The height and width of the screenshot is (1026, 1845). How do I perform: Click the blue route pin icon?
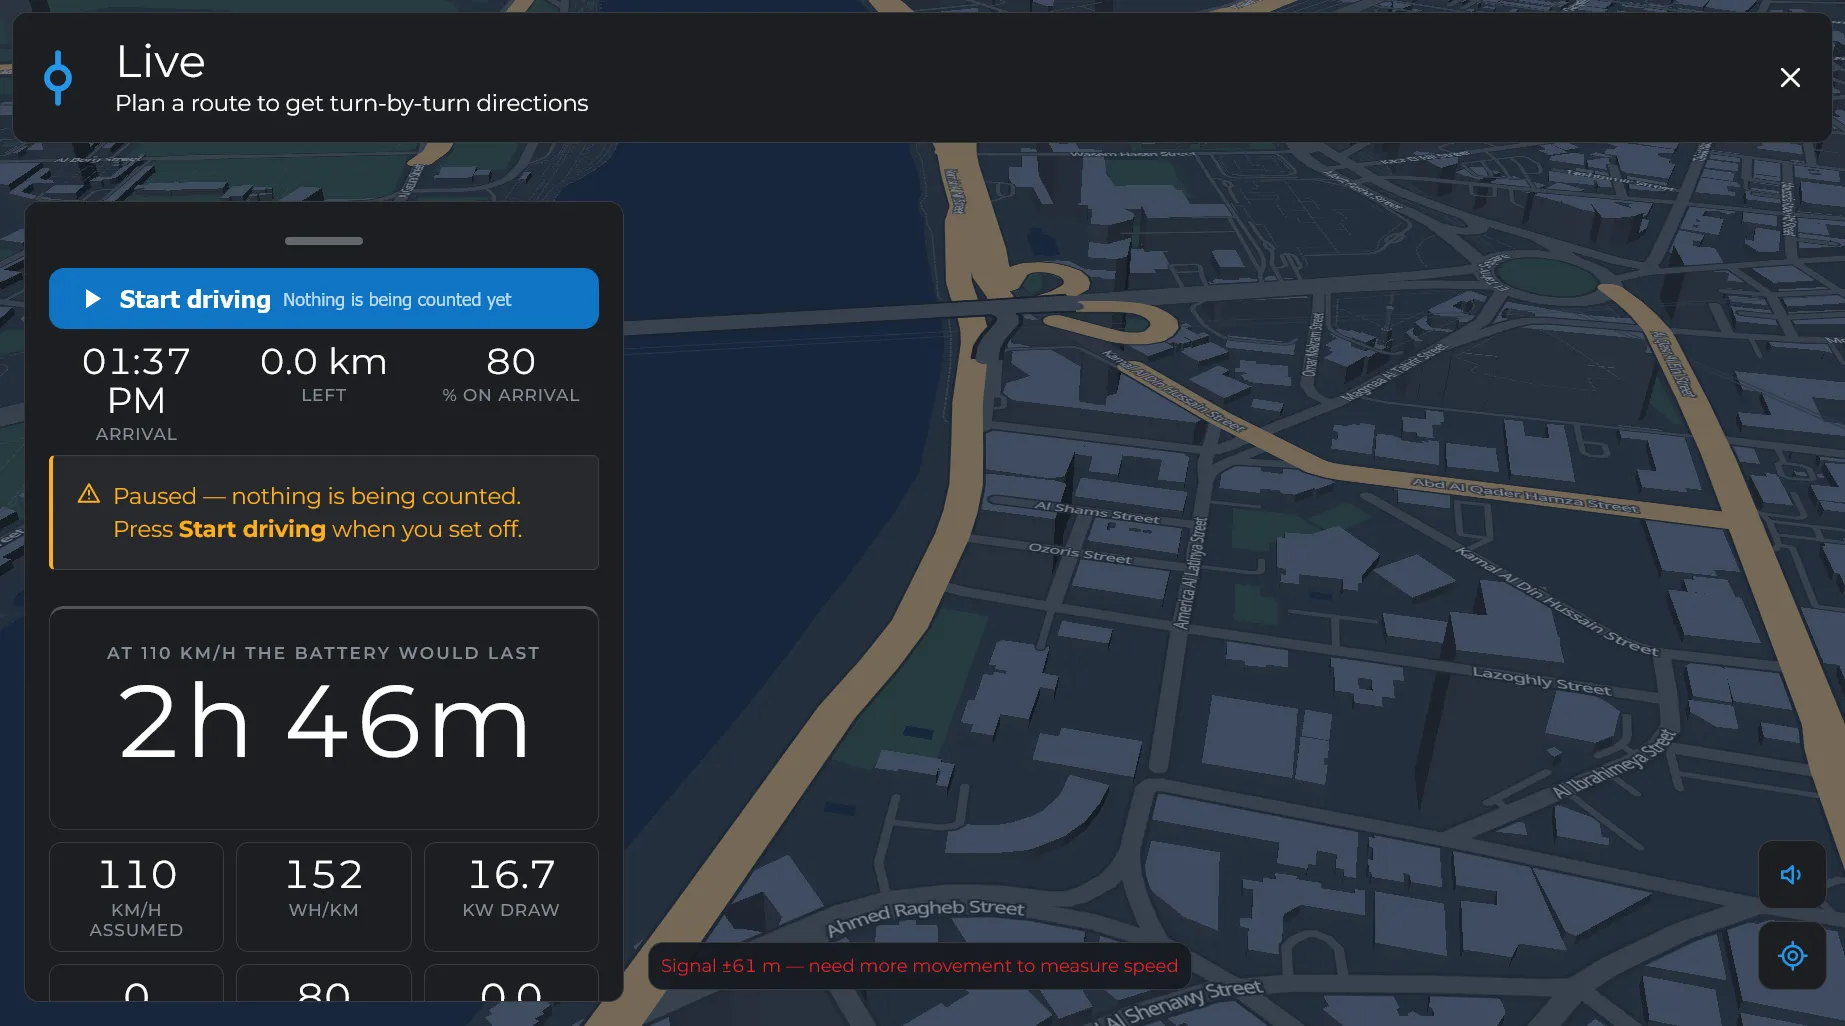[x=58, y=78]
